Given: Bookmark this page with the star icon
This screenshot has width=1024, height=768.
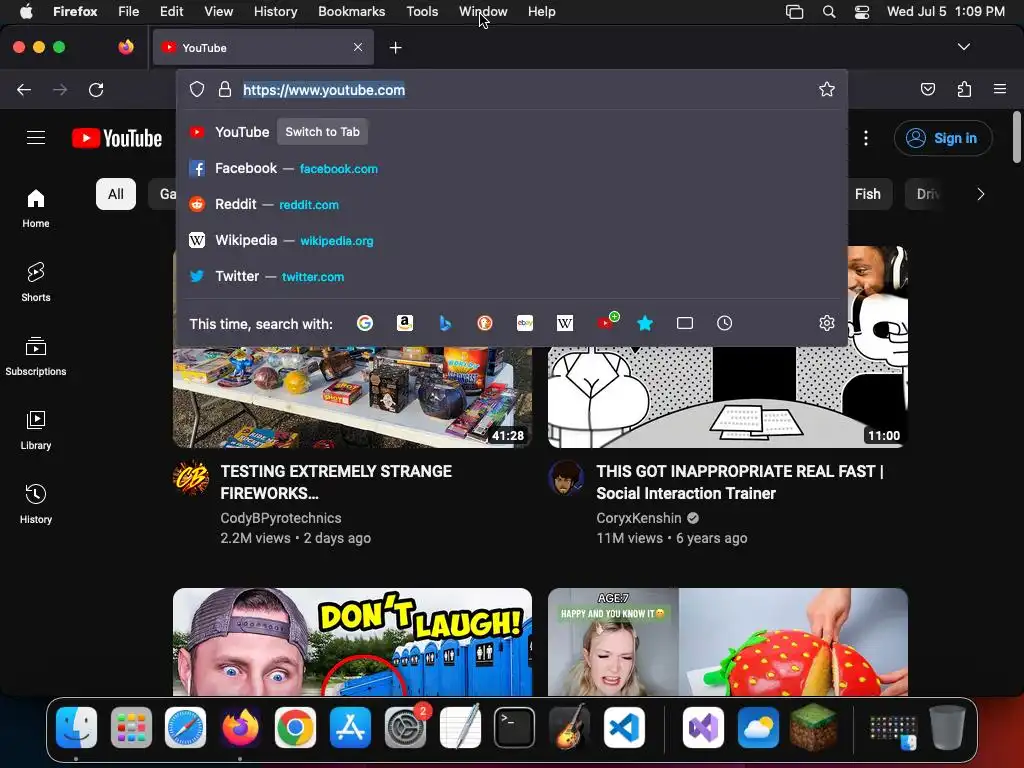Looking at the screenshot, I should [827, 89].
